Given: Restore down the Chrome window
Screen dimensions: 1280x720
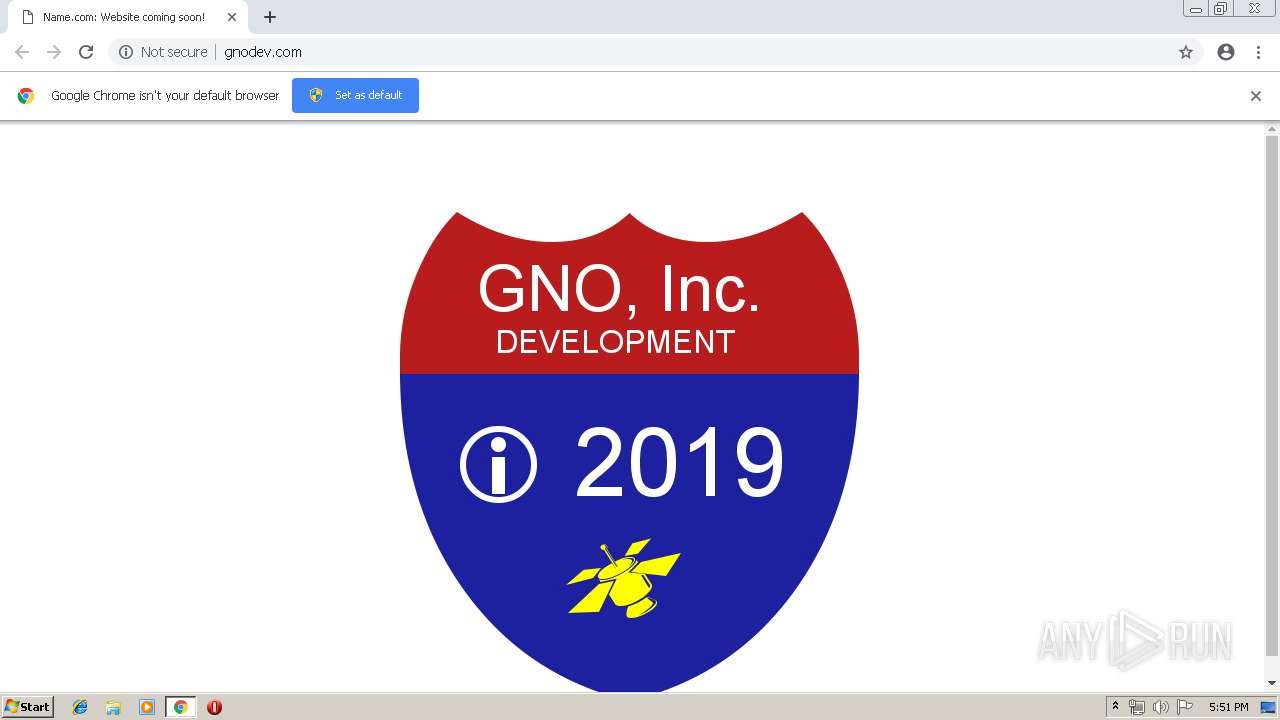Looking at the screenshot, I should [1221, 9].
